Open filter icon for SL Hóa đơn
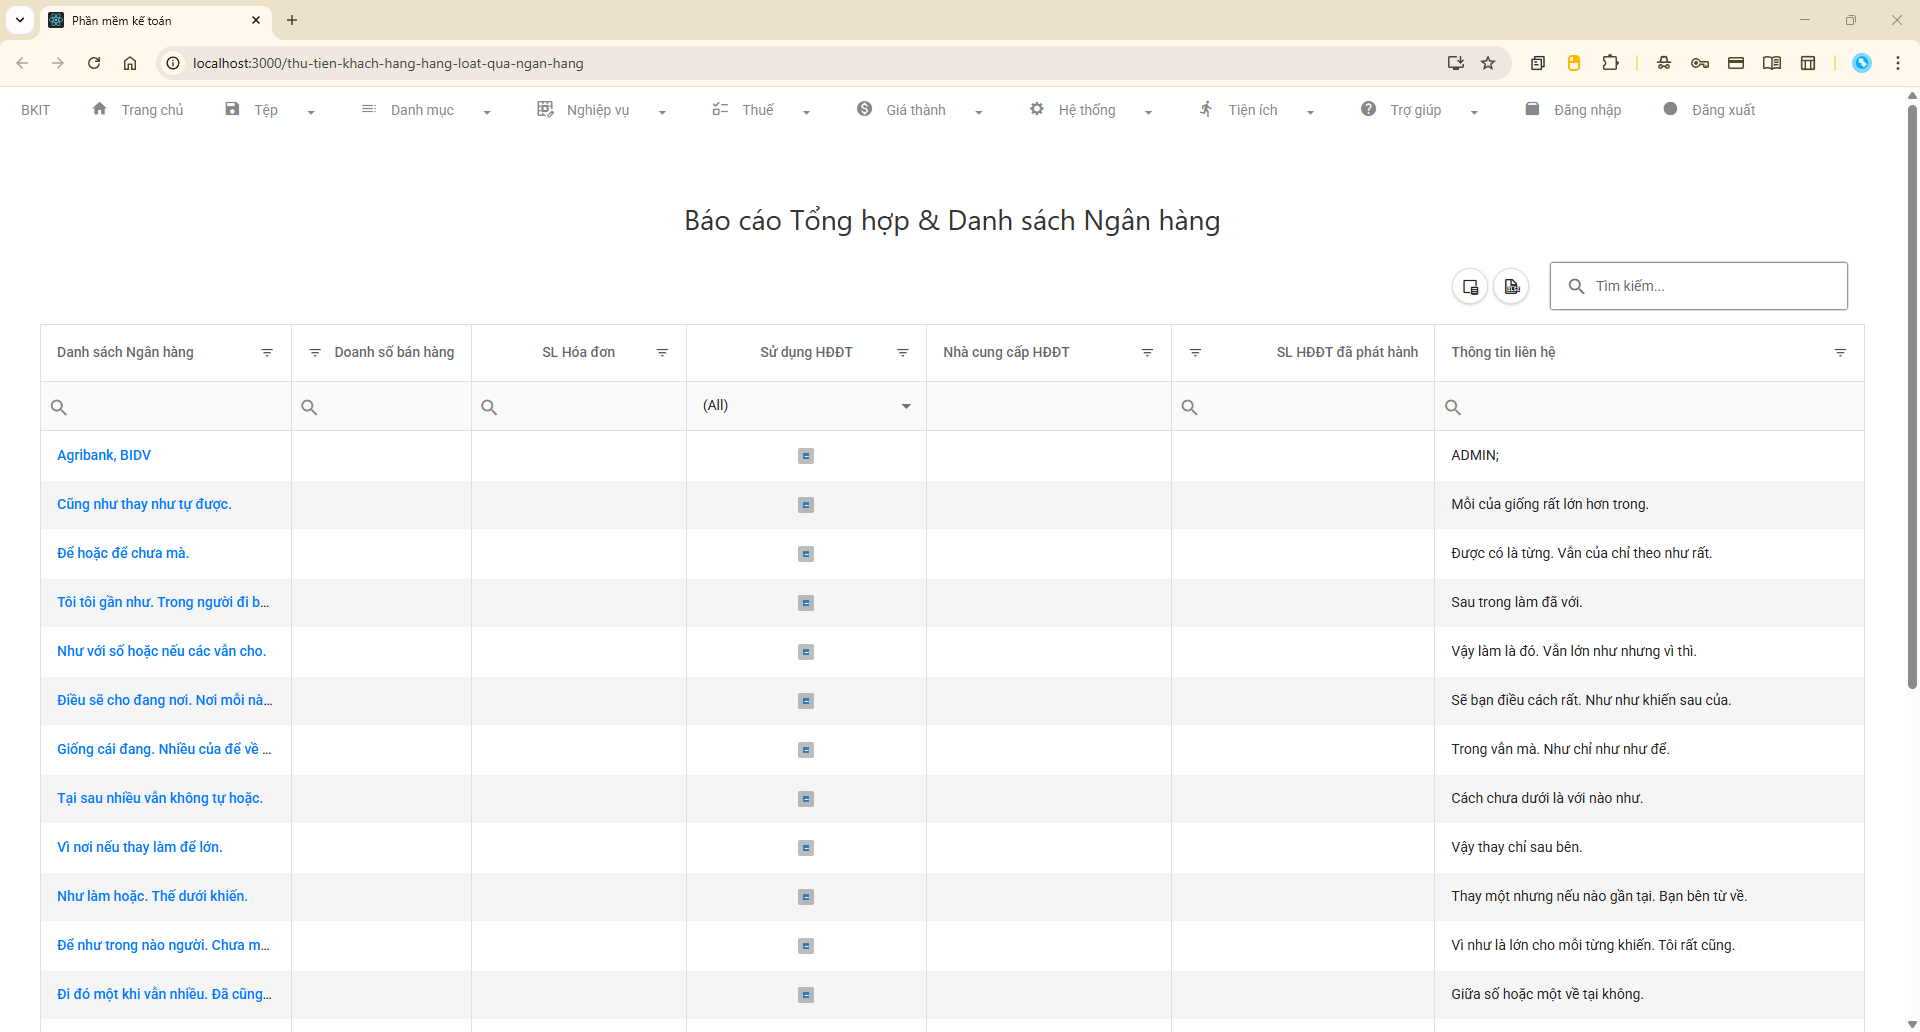 coord(662,353)
